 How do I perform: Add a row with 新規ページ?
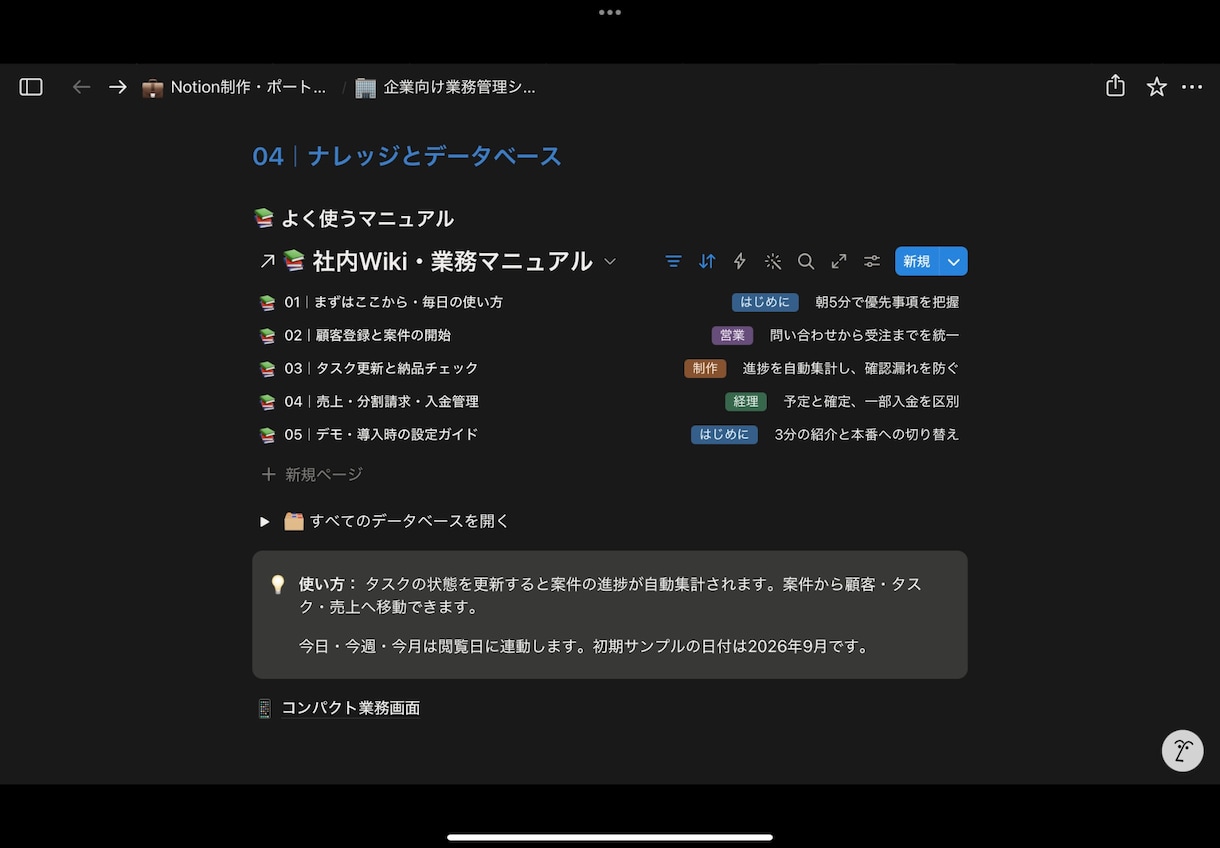click(x=312, y=474)
